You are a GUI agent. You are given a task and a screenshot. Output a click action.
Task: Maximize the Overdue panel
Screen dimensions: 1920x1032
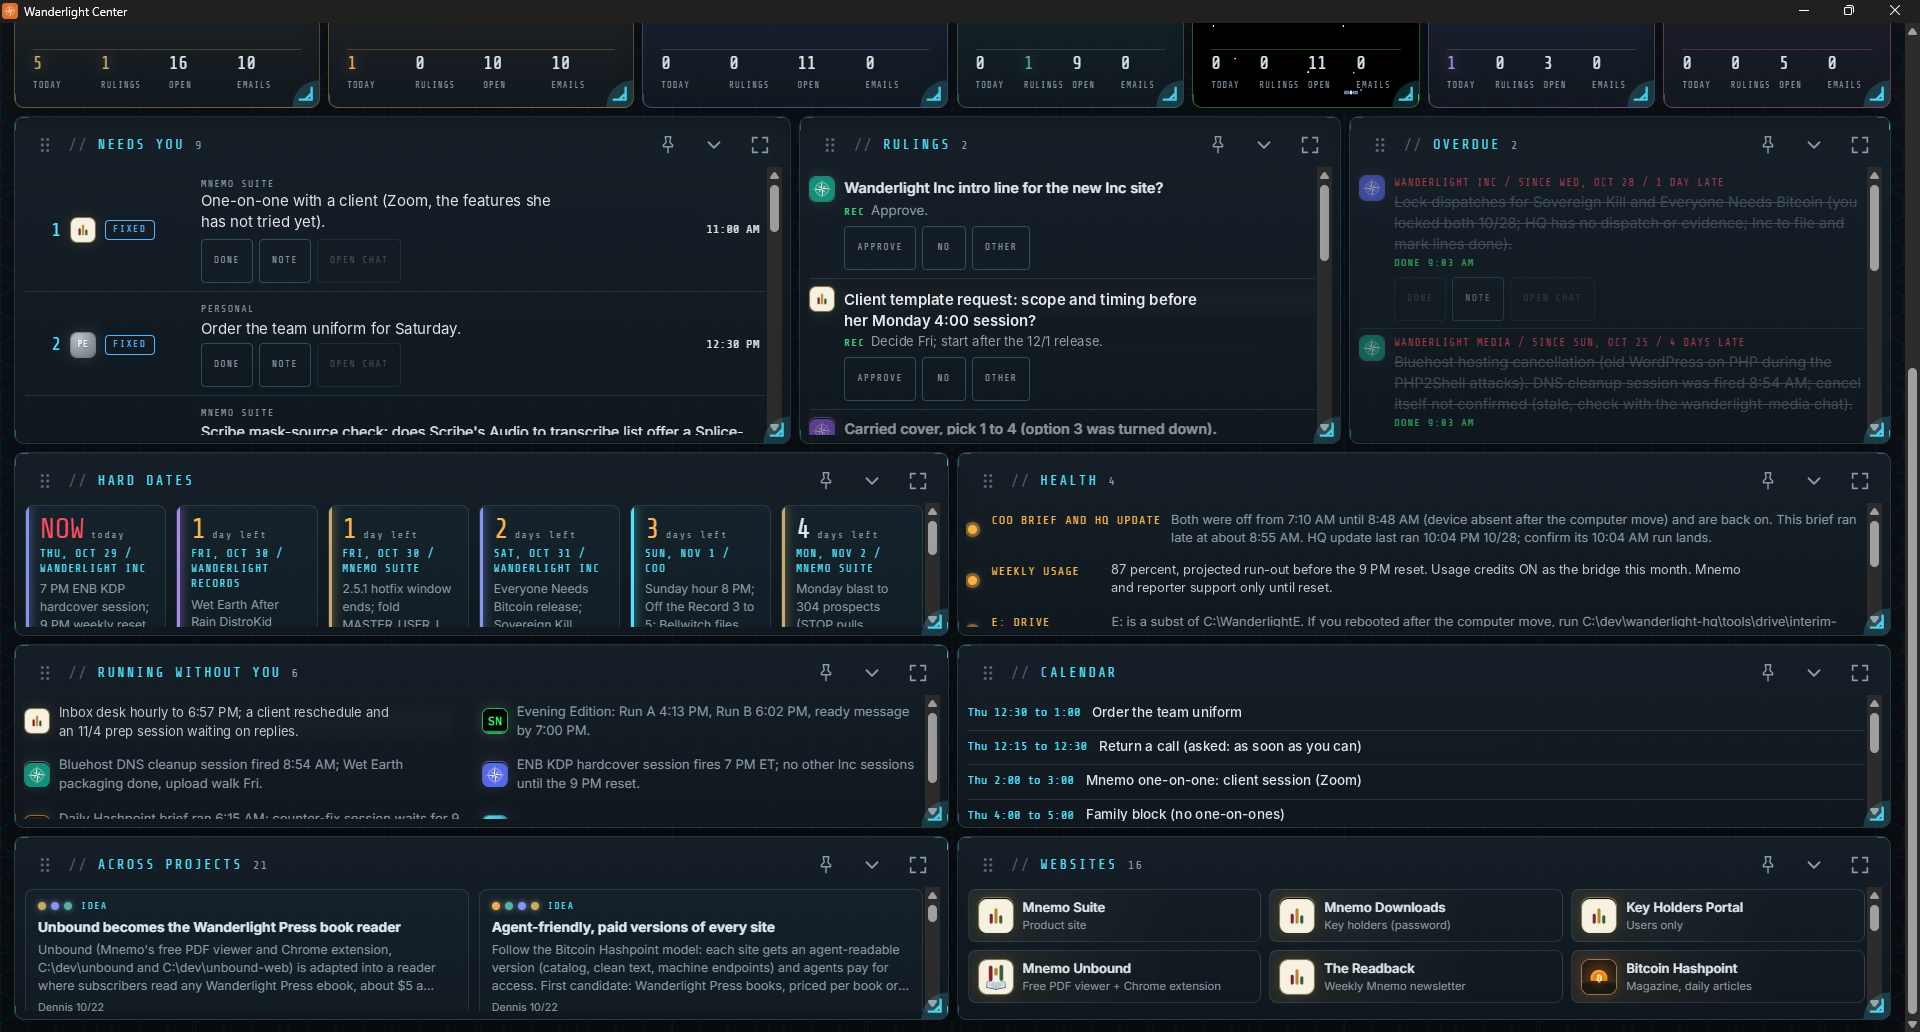click(x=1860, y=145)
